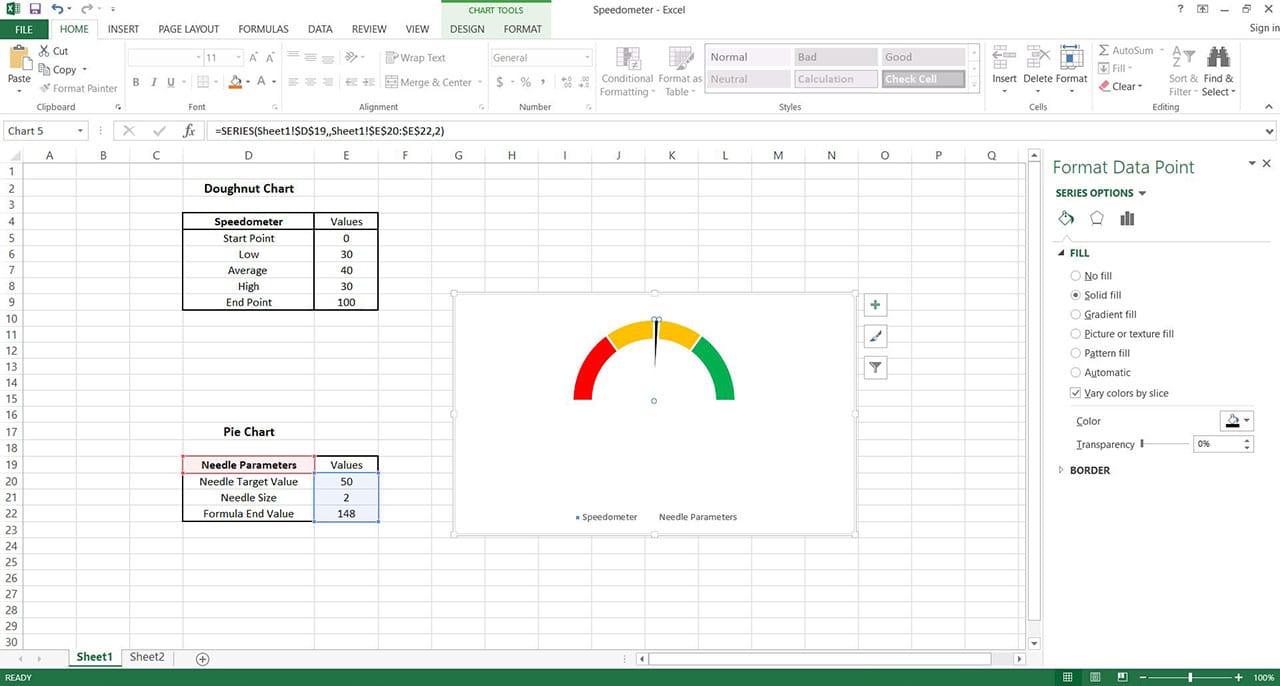Click the Merge & Center button
This screenshot has width=1280, height=686.
(427, 82)
